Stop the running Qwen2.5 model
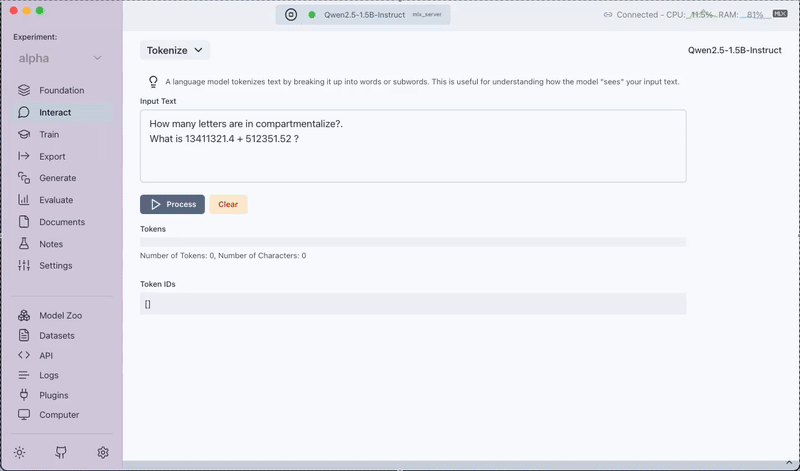The height and width of the screenshot is (471, 800). coord(290,15)
